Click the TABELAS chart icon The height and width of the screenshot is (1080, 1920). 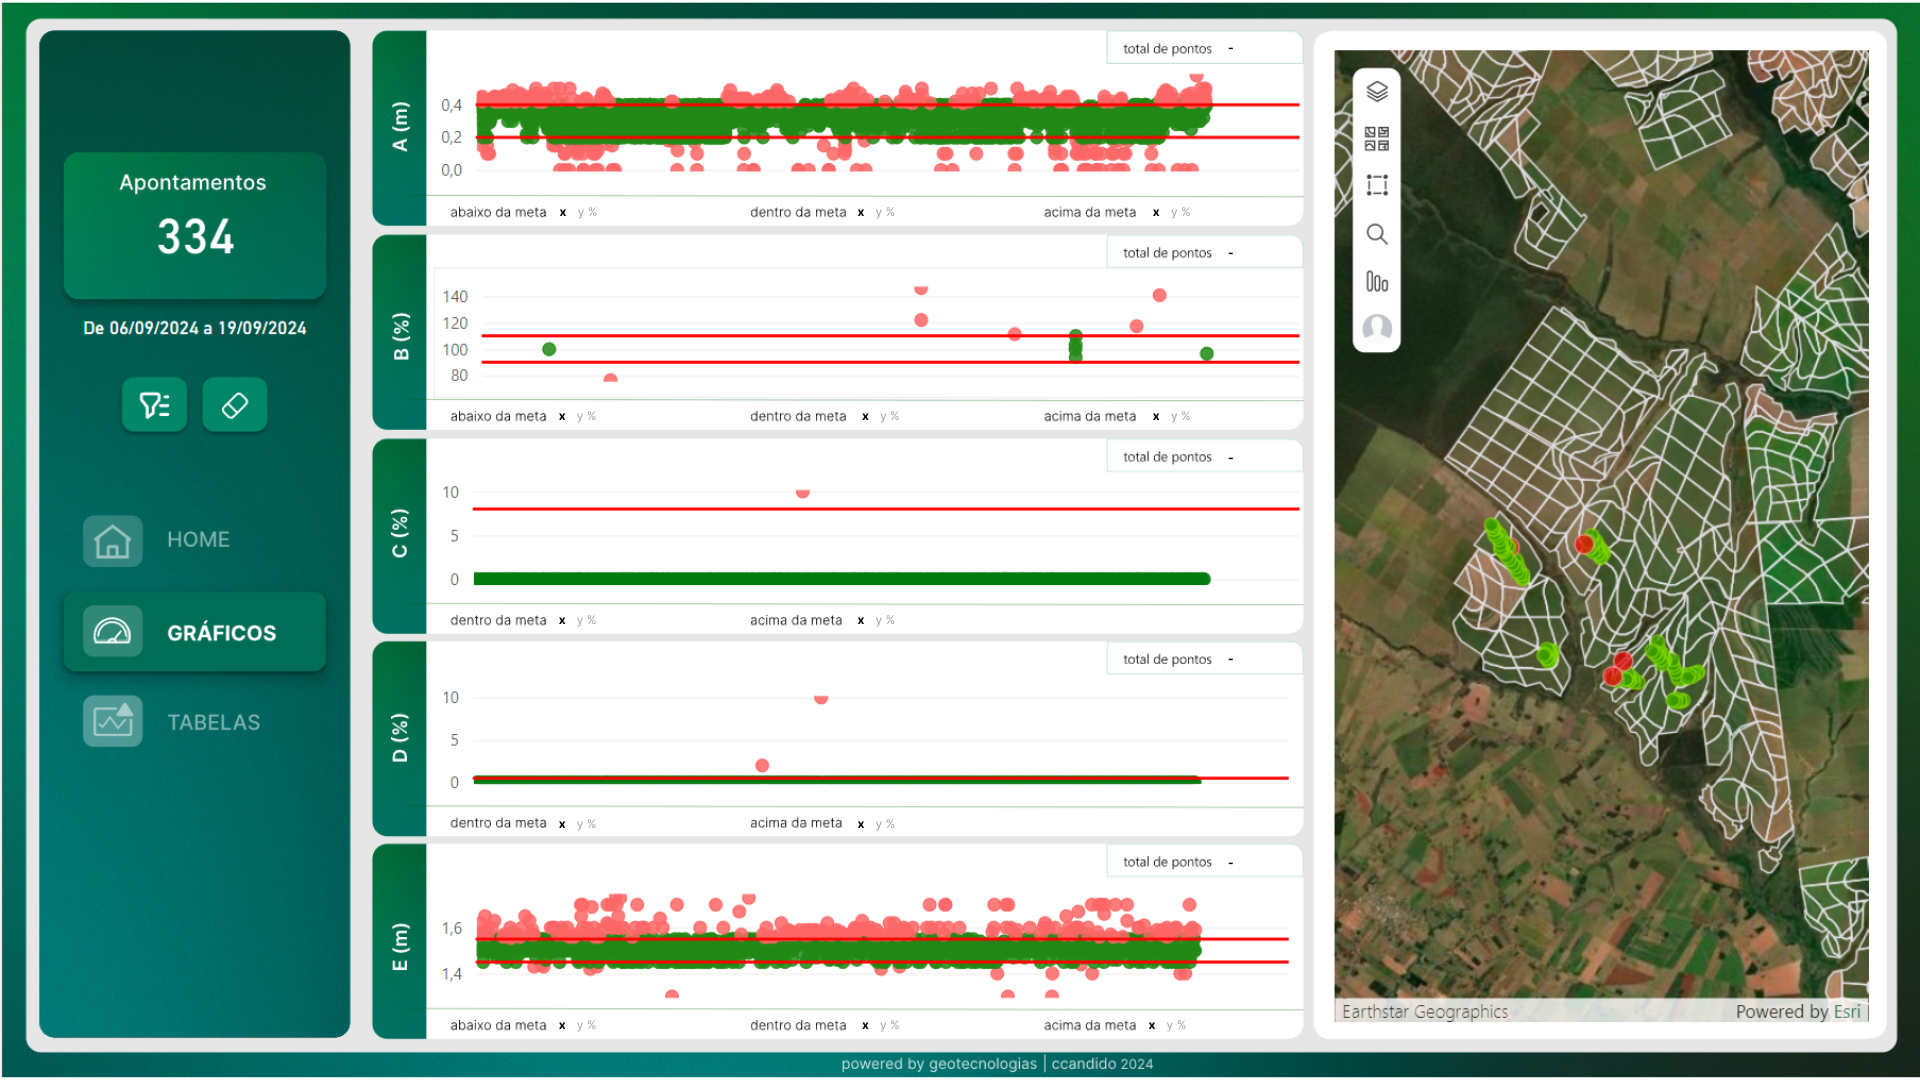(x=112, y=721)
